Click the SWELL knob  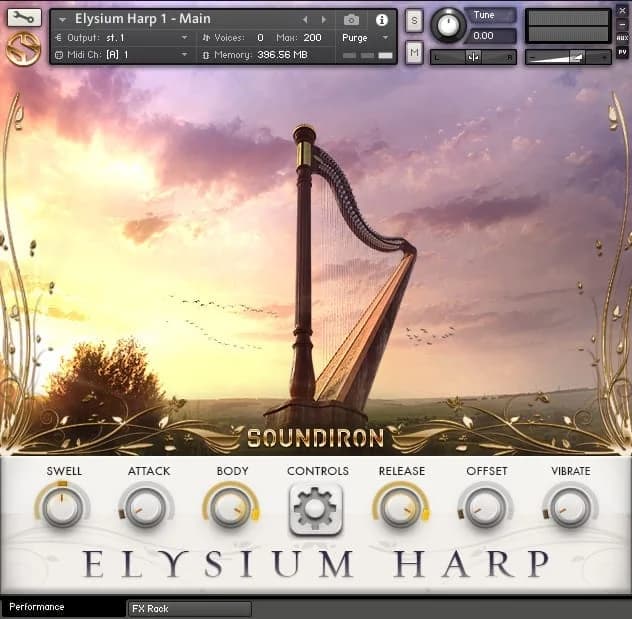pos(62,508)
